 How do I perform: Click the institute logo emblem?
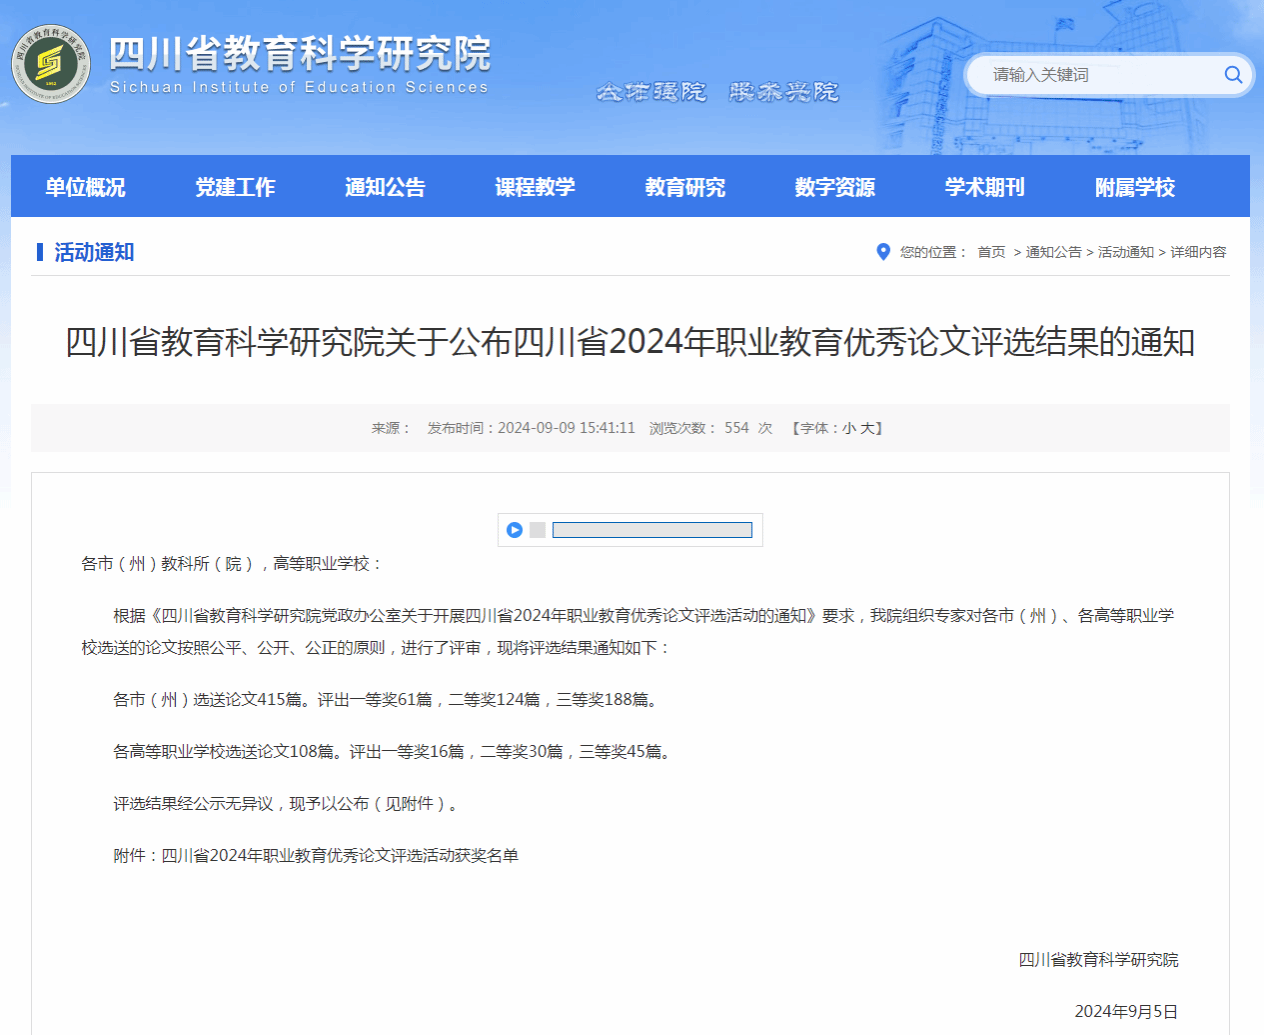[x=51, y=64]
